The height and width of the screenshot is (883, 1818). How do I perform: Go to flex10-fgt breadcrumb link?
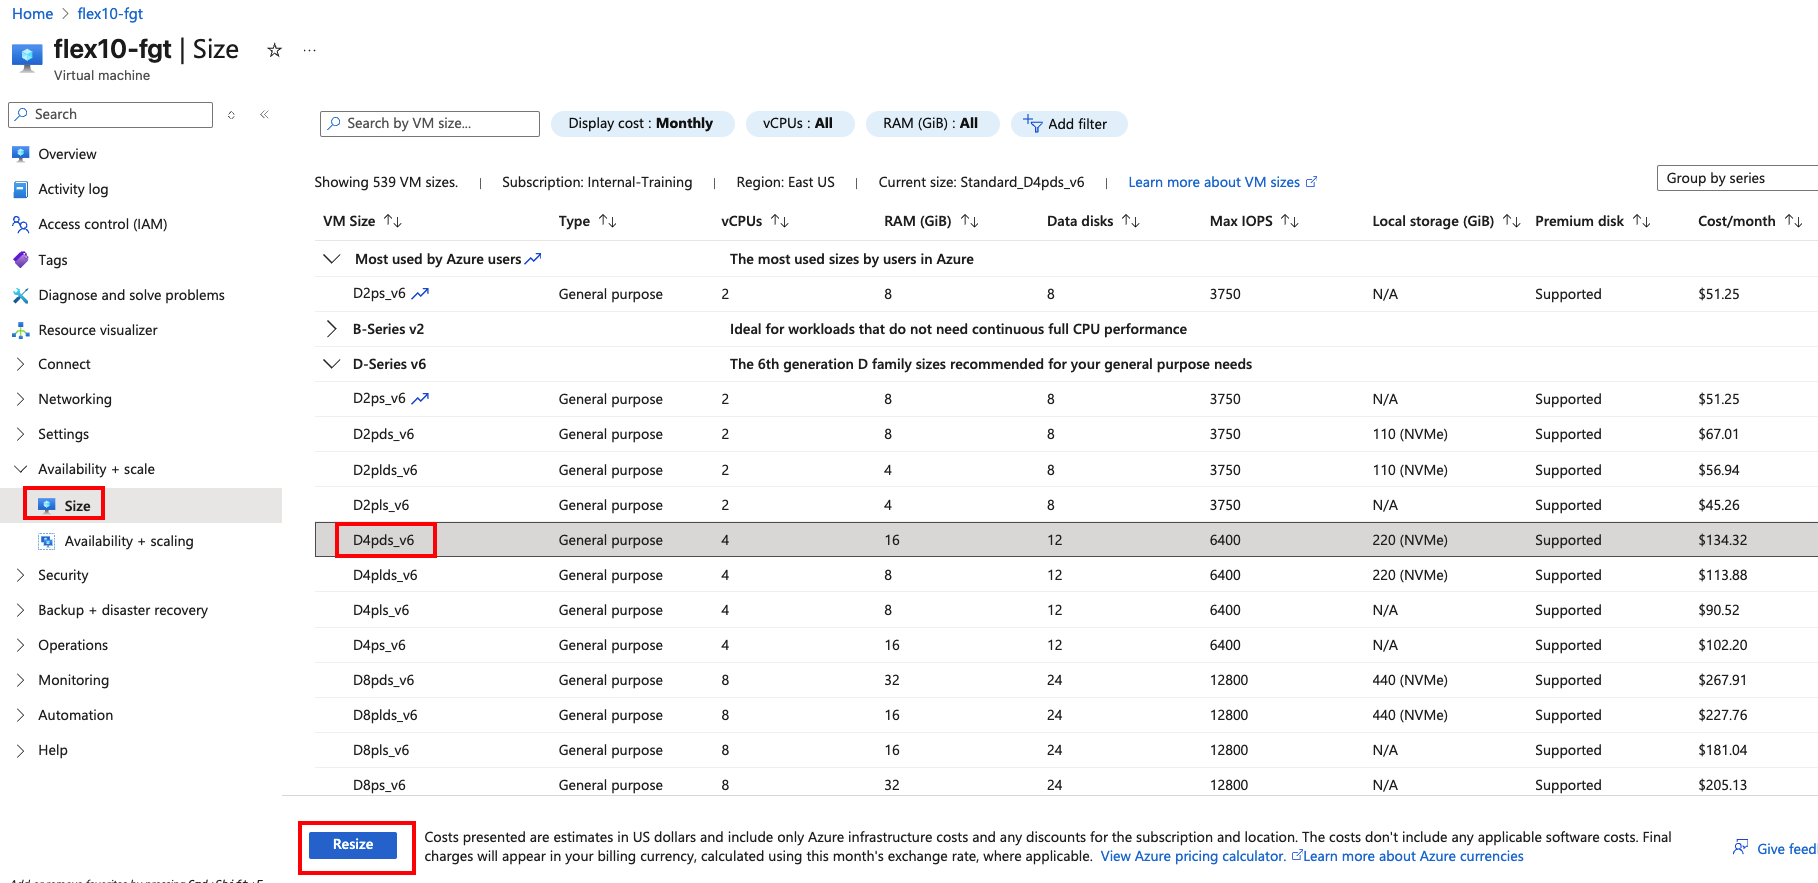pyautogui.click(x=110, y=14)
